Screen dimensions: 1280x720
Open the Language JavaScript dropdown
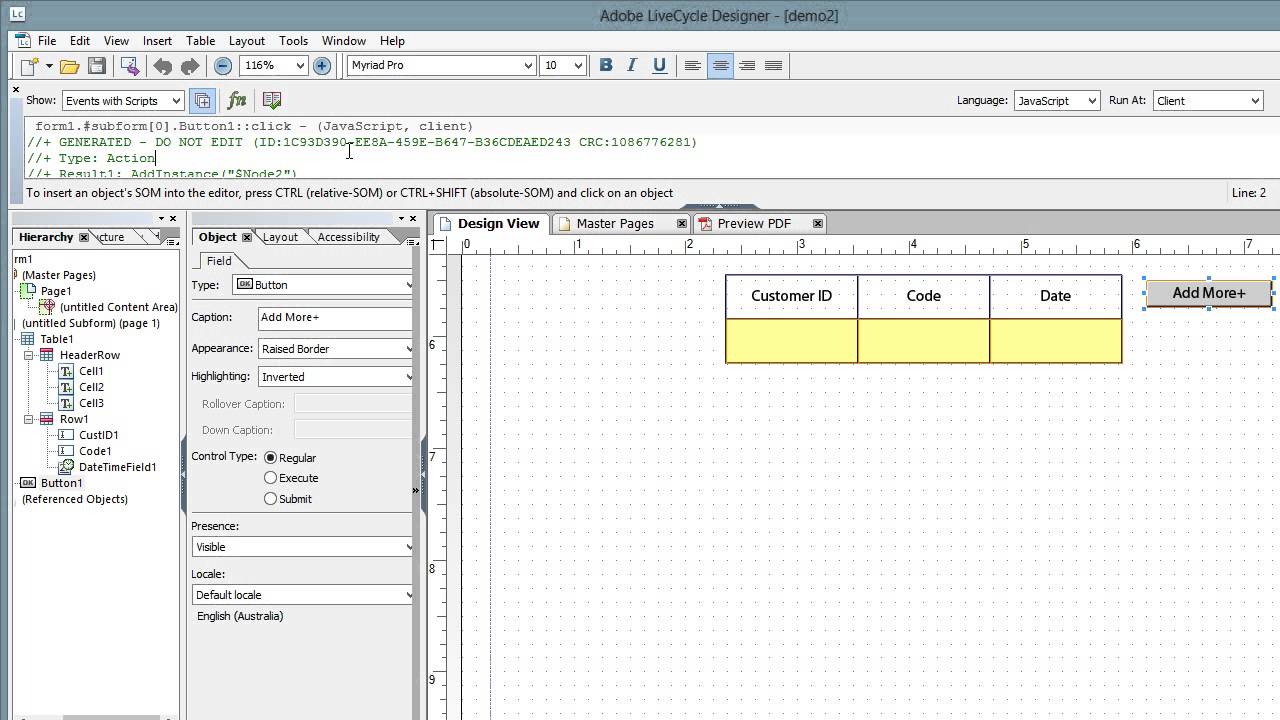1092,101
